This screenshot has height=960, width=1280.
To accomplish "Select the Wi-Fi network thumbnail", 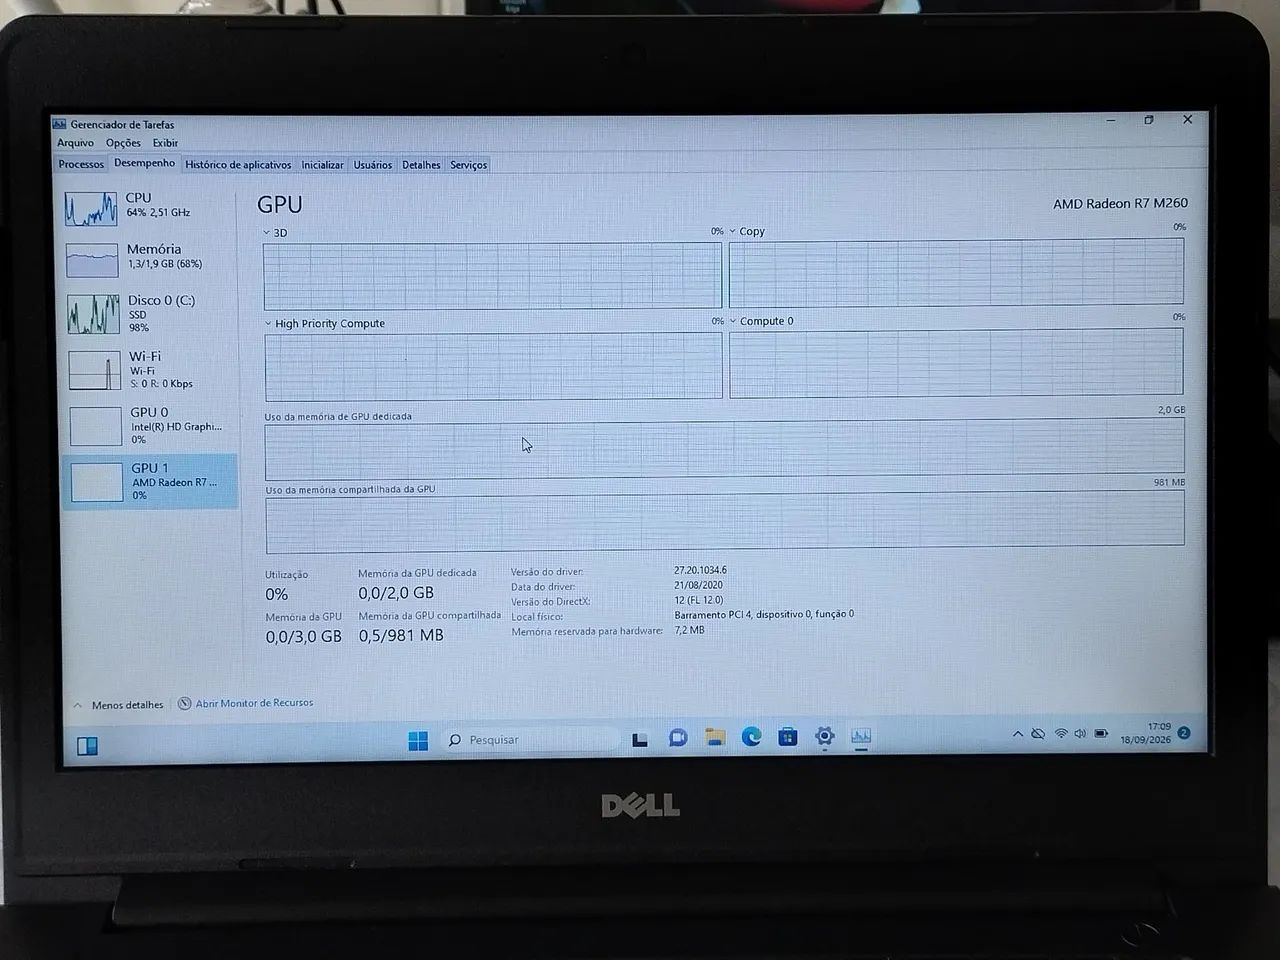I will (94, 370).
